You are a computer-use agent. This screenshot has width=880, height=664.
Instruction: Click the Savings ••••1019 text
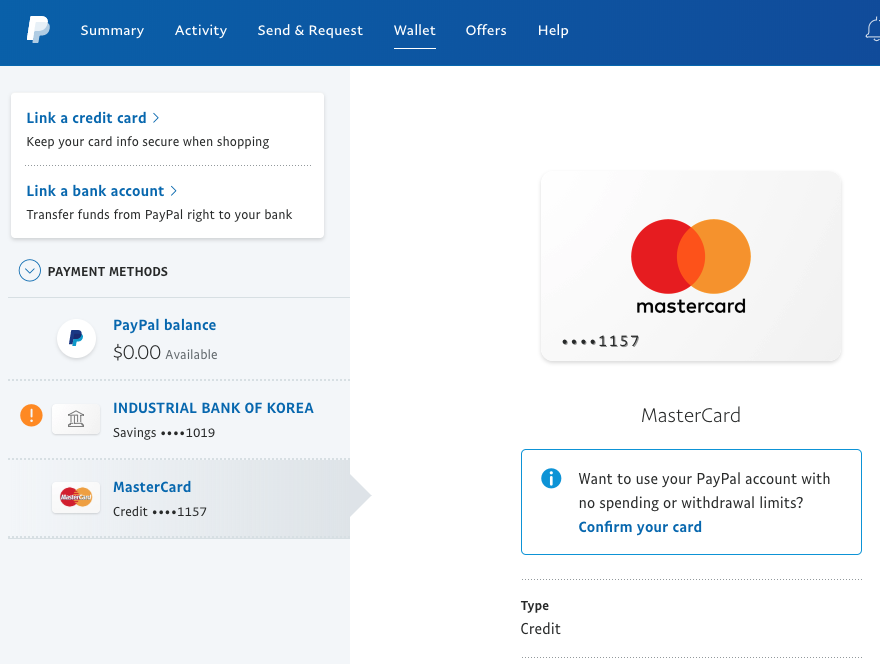(164, 433)
